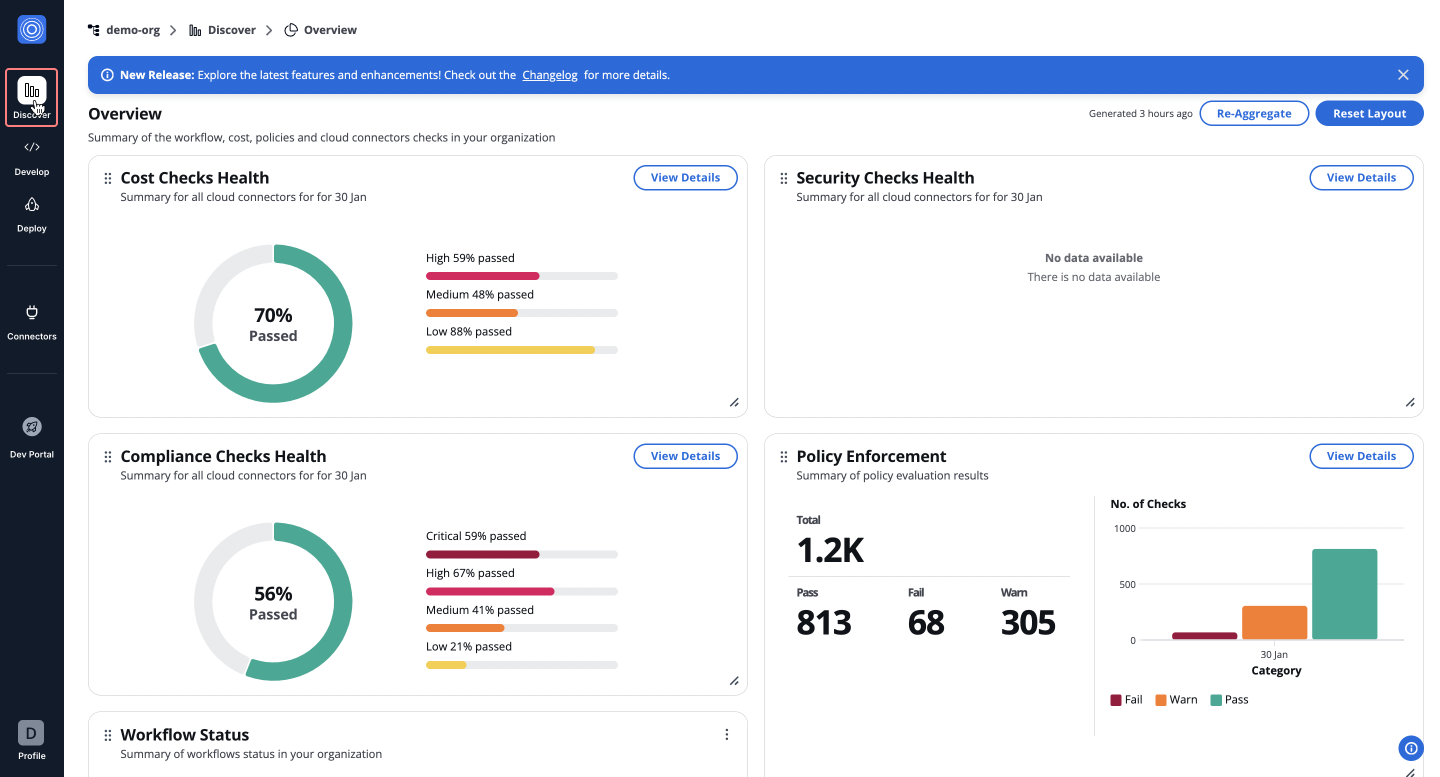Viewport: 1440px width, 777px height.
Task: Toggle the Fail legend item in chart
Action: point(1126,700)
